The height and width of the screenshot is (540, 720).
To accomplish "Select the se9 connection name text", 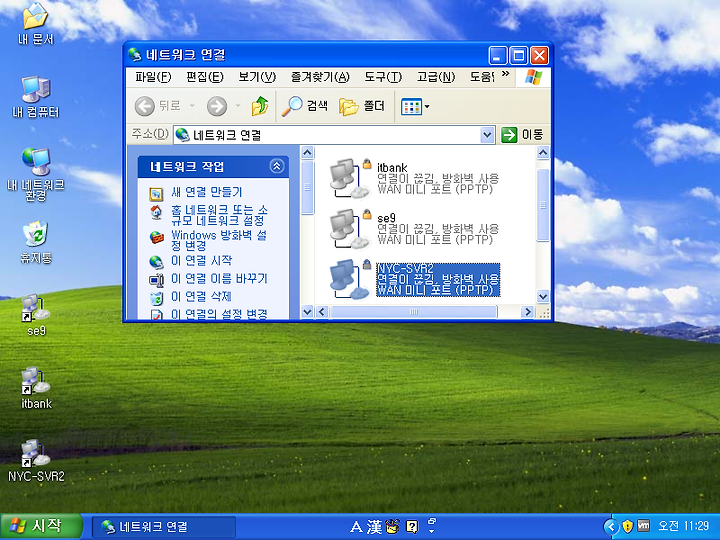I will 386,218.
